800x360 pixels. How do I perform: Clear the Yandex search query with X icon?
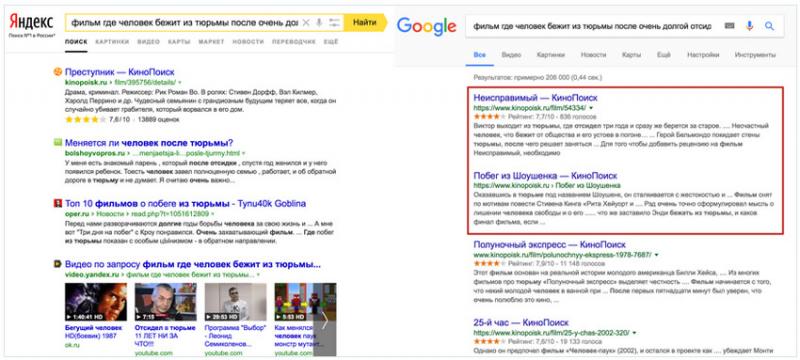tap(306, 22)
